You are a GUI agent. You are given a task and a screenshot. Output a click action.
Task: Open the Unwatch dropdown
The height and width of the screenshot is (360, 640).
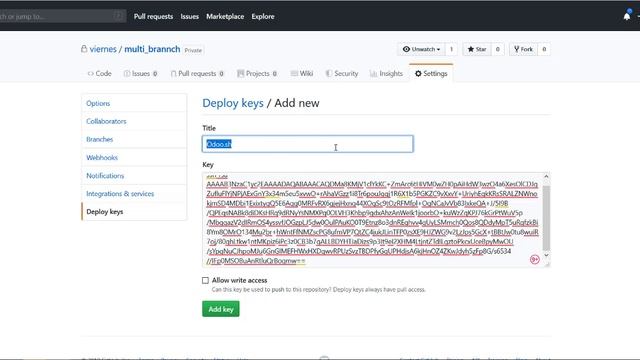tap(421, 49)
